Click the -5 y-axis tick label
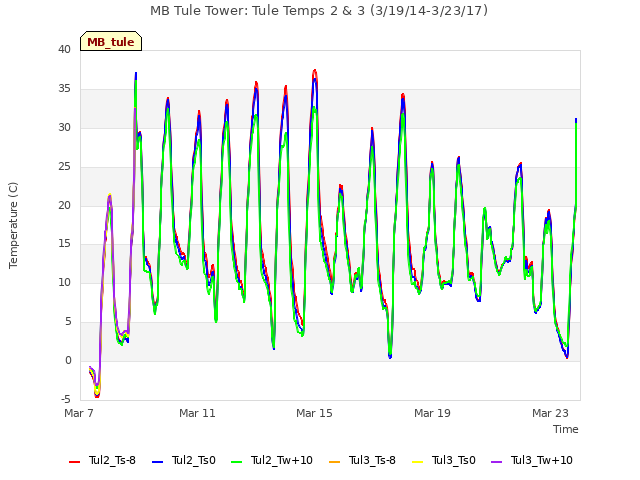The height and width of the screenshot is (480, 640). click(66, 399)
